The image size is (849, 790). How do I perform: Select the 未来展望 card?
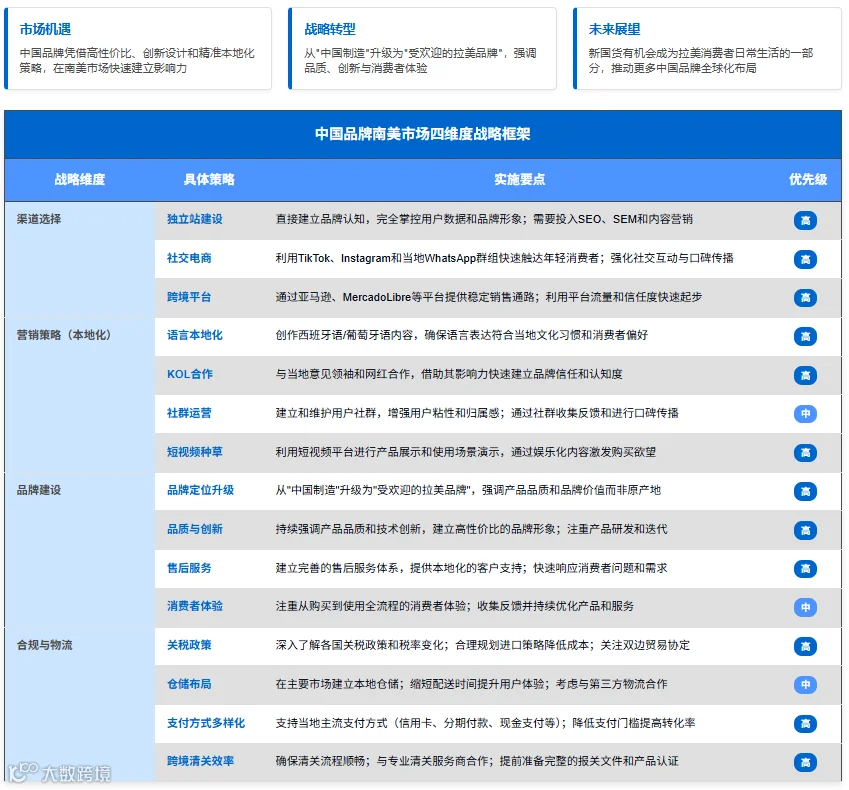(707, 48)
